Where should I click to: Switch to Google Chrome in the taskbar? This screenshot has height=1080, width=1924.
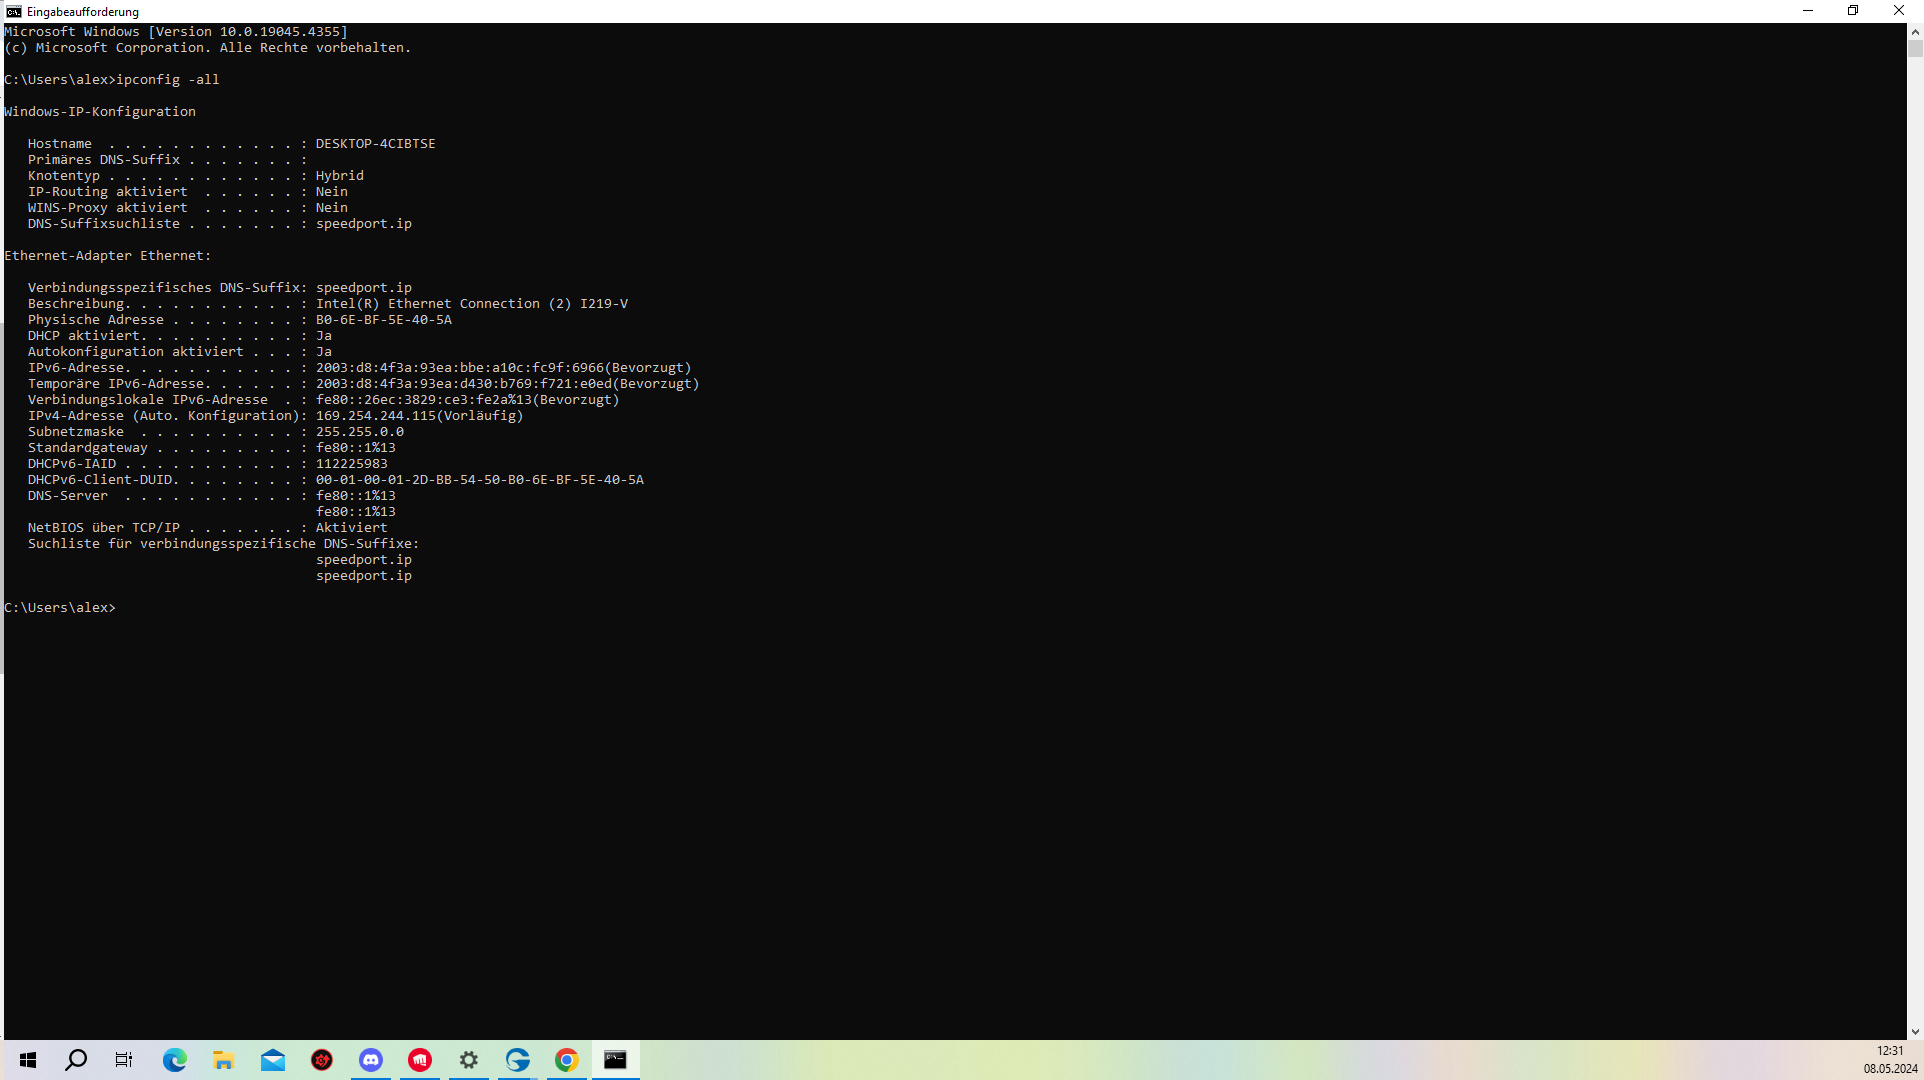567,1060
